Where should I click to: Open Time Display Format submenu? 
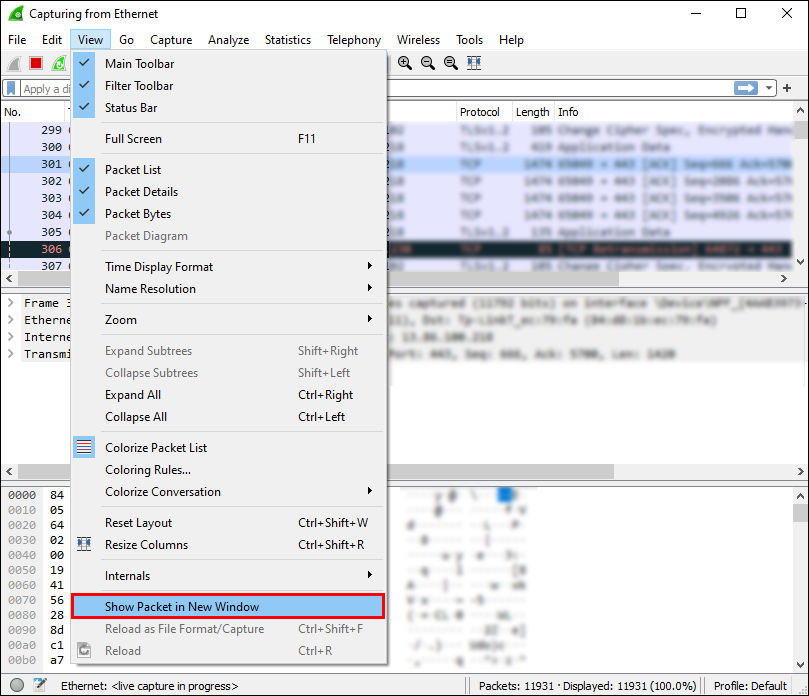point(227,267)
